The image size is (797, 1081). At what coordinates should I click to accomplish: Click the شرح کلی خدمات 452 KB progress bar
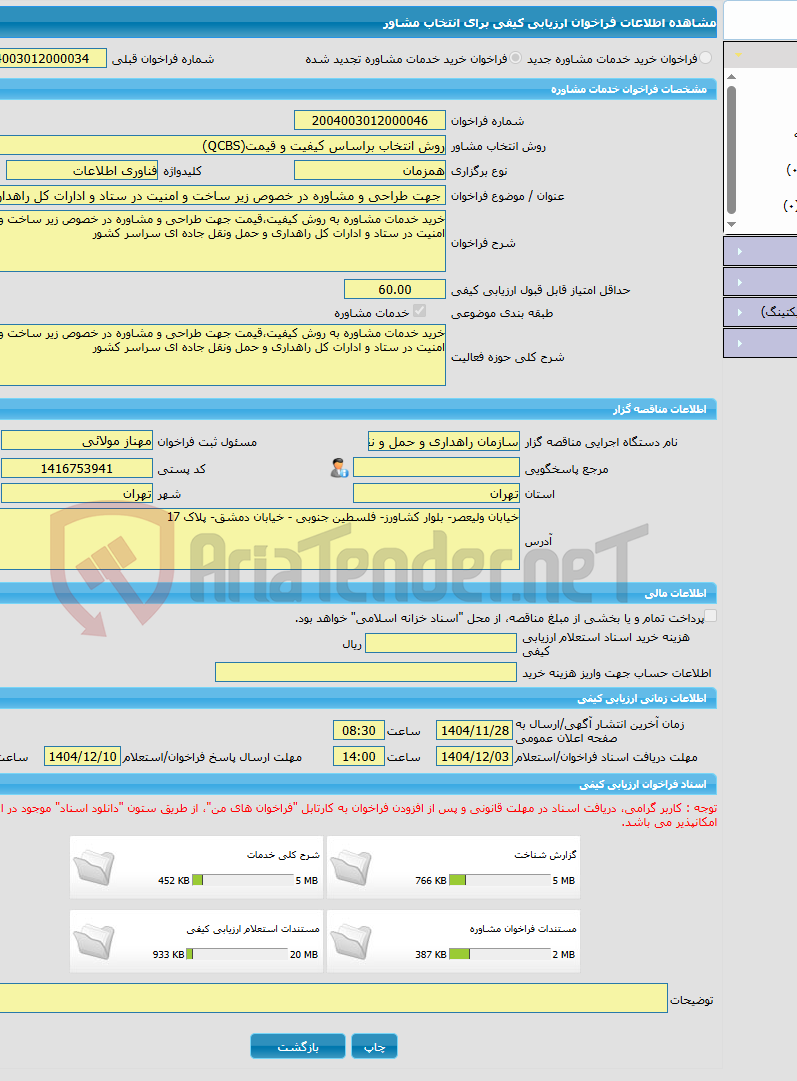click(243, 880)
